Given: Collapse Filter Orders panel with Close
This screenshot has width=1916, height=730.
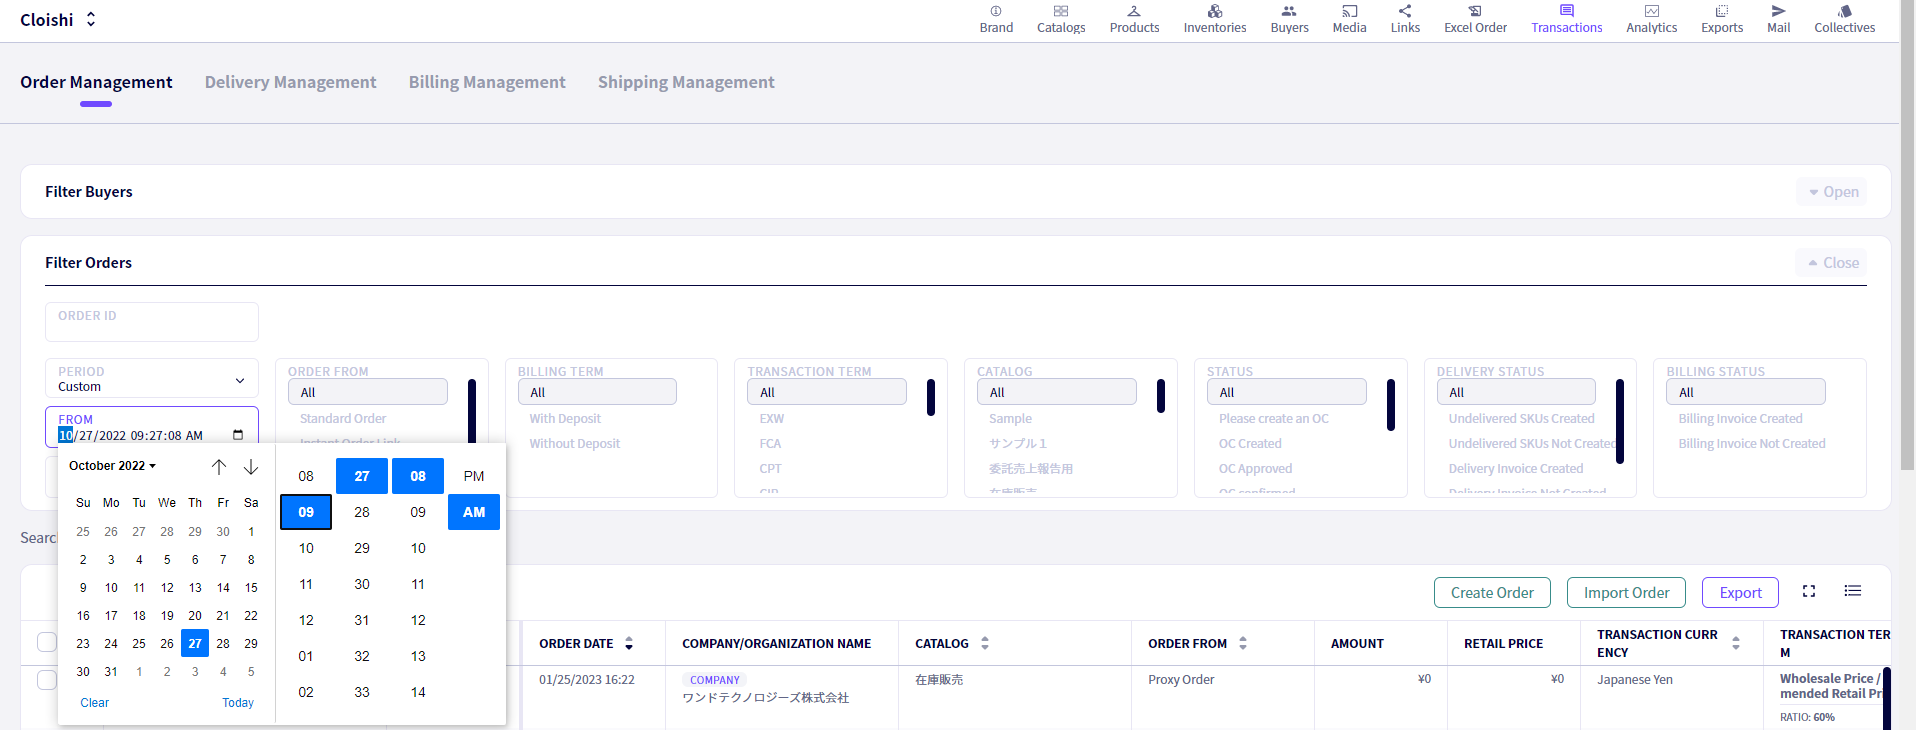Looking at the screenshot, I should click(x=1832, y=263).
